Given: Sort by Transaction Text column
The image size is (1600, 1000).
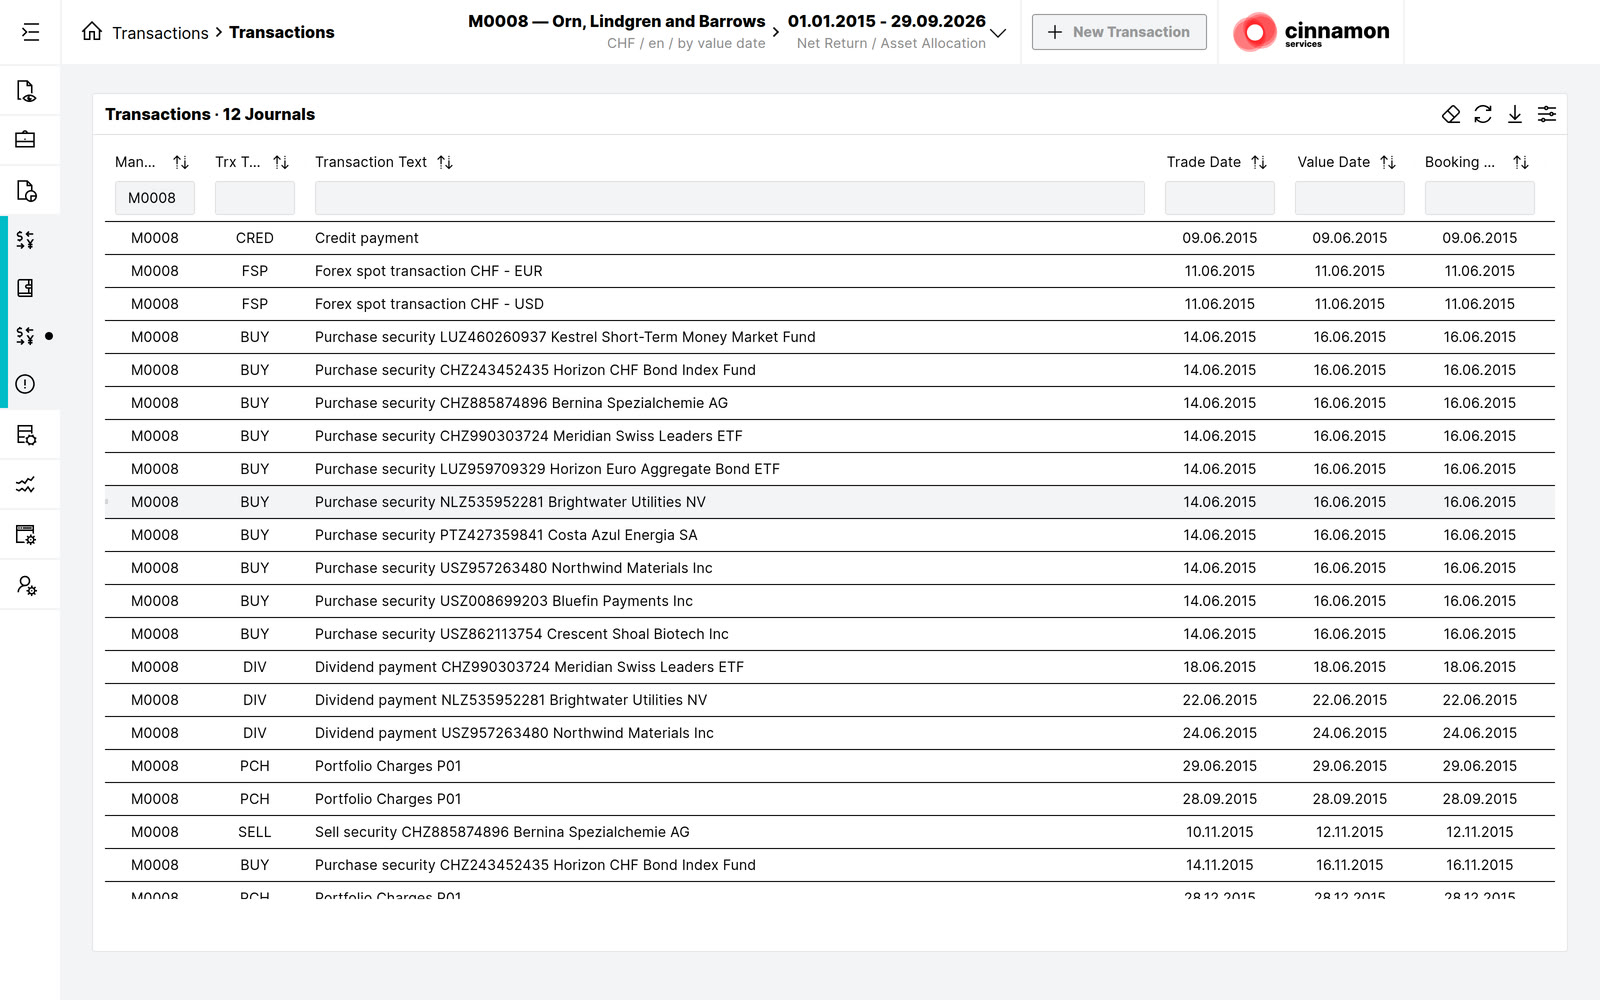Looking at the screenshot, I should [x=445, y=162].
